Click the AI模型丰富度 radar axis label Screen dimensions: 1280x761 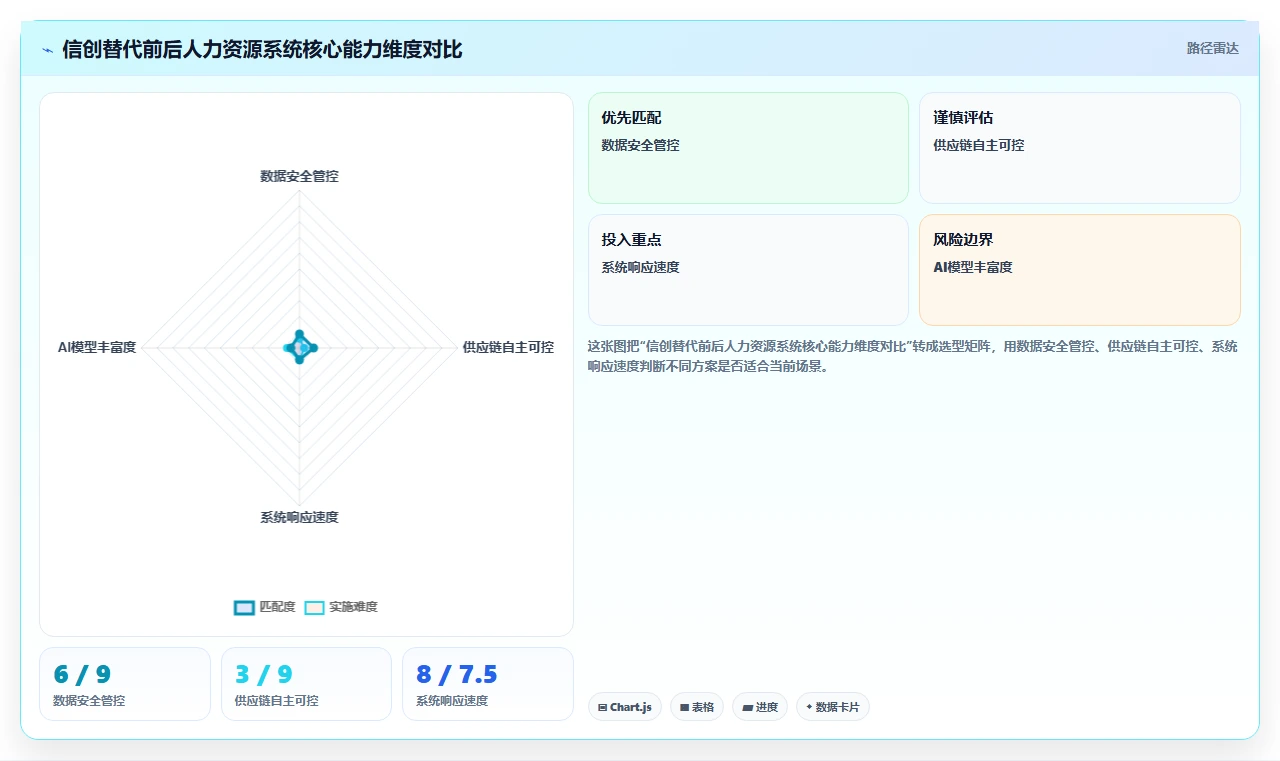click(97, 347)
